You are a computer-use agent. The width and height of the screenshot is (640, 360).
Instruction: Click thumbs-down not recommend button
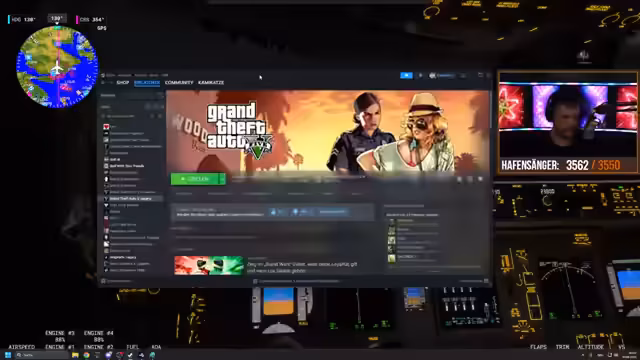tap(301, 212)
